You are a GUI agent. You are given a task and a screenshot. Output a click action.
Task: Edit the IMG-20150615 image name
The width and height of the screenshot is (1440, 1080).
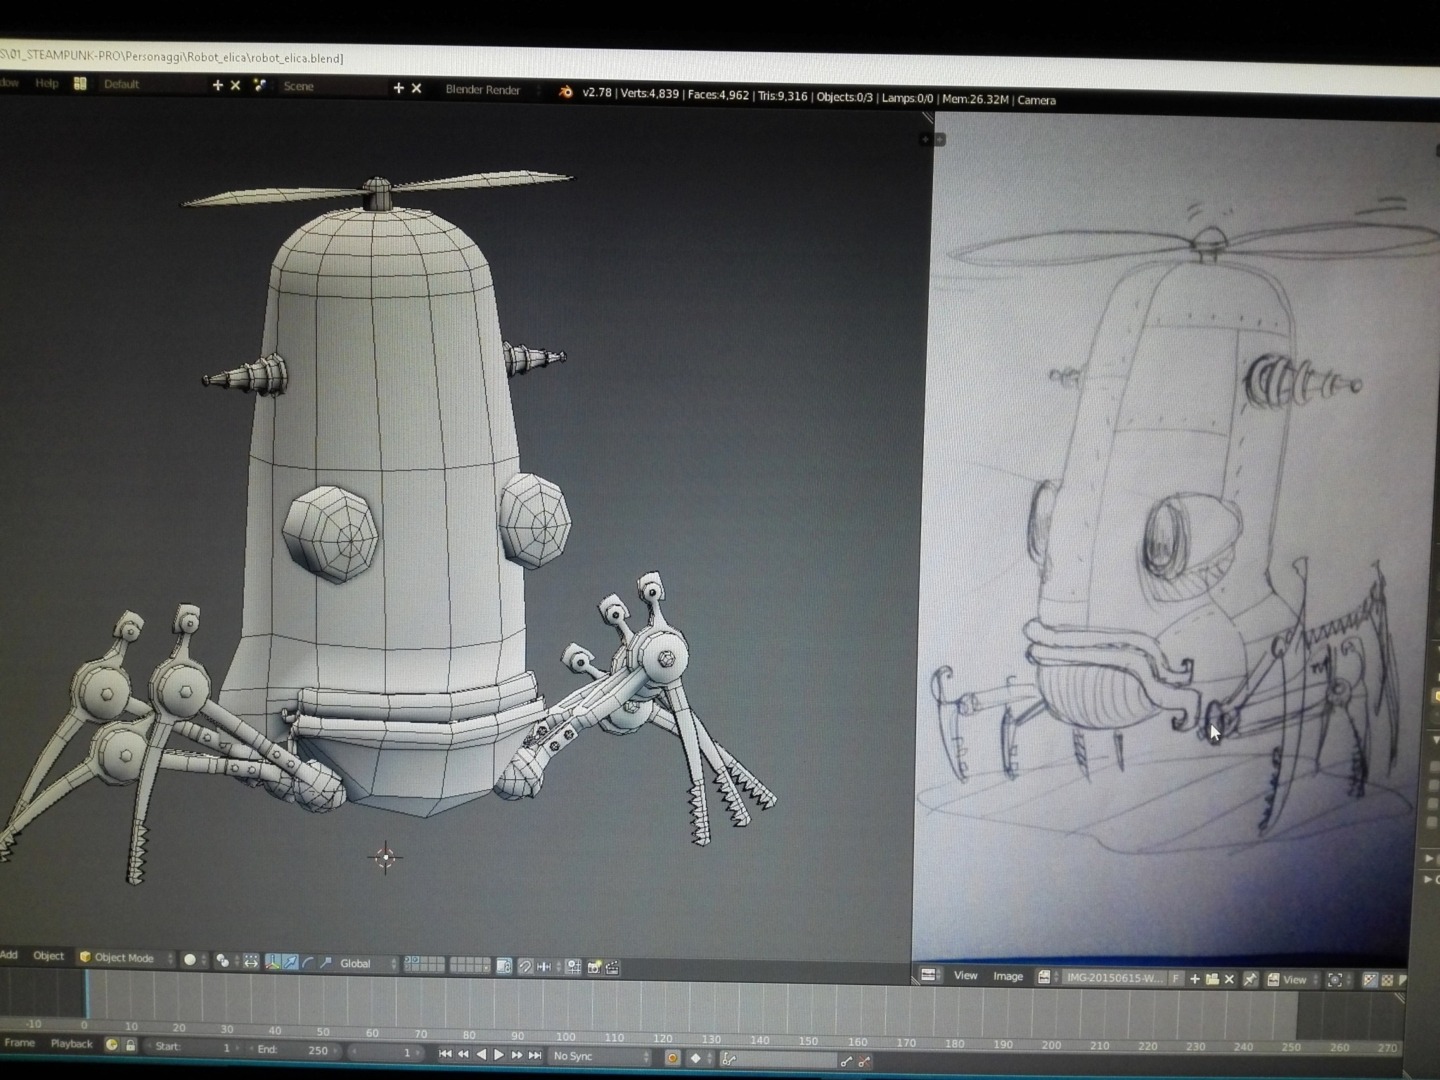pos(1115,978)
